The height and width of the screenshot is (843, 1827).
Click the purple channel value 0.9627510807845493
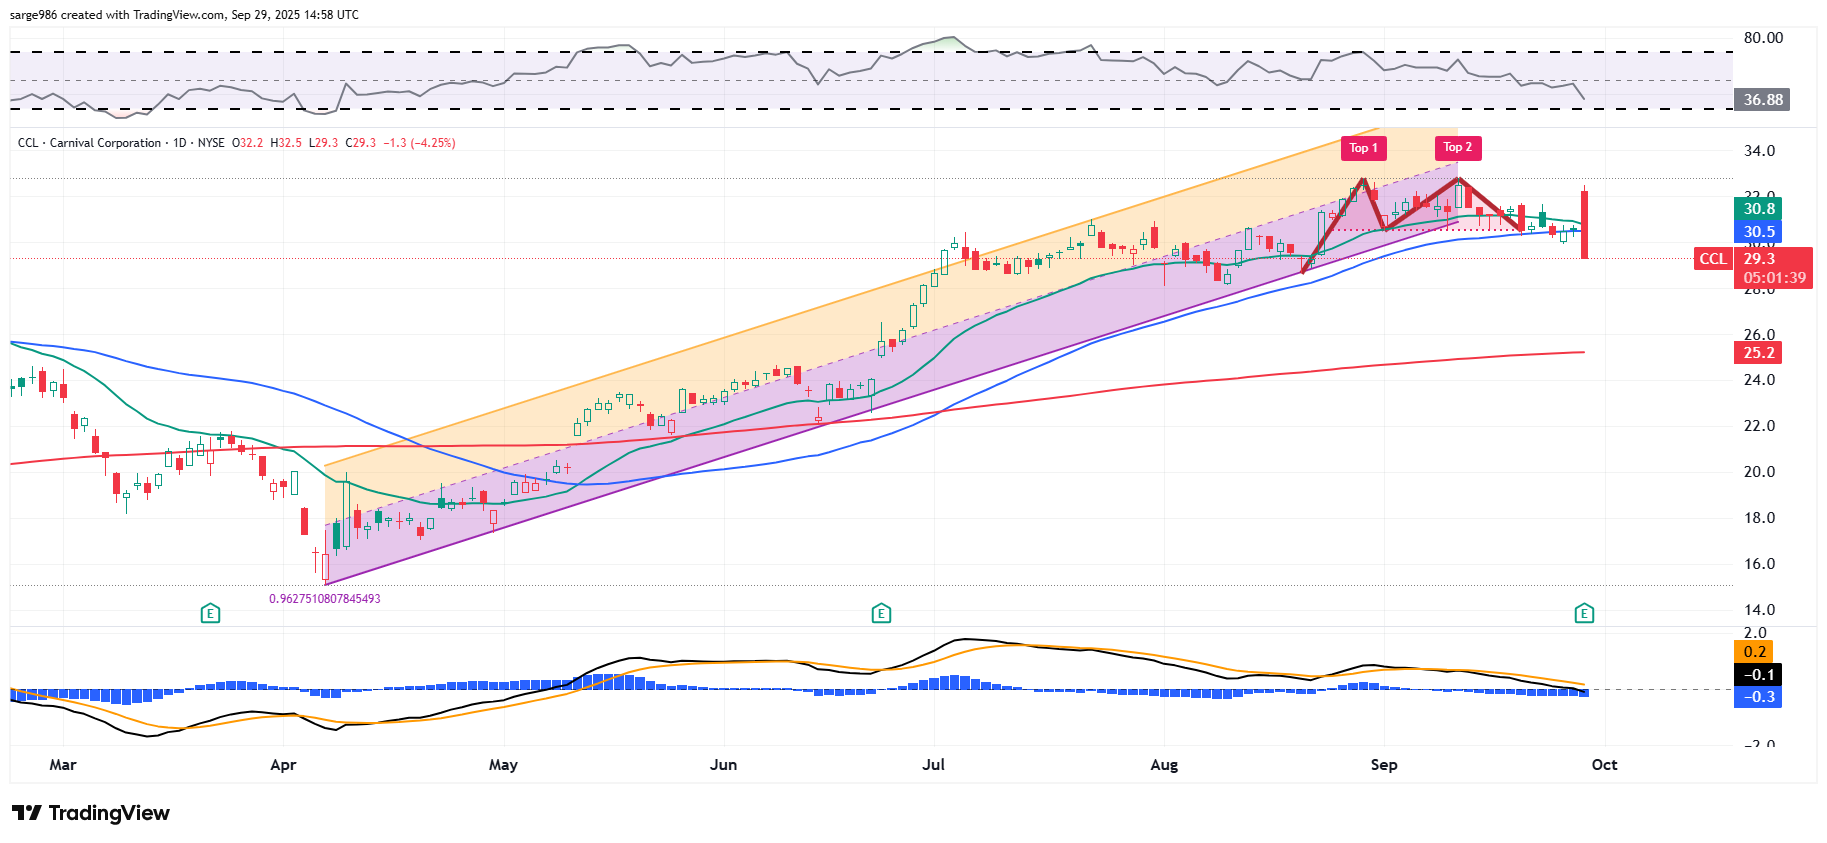pyautogui.click(x=324, y=599)
